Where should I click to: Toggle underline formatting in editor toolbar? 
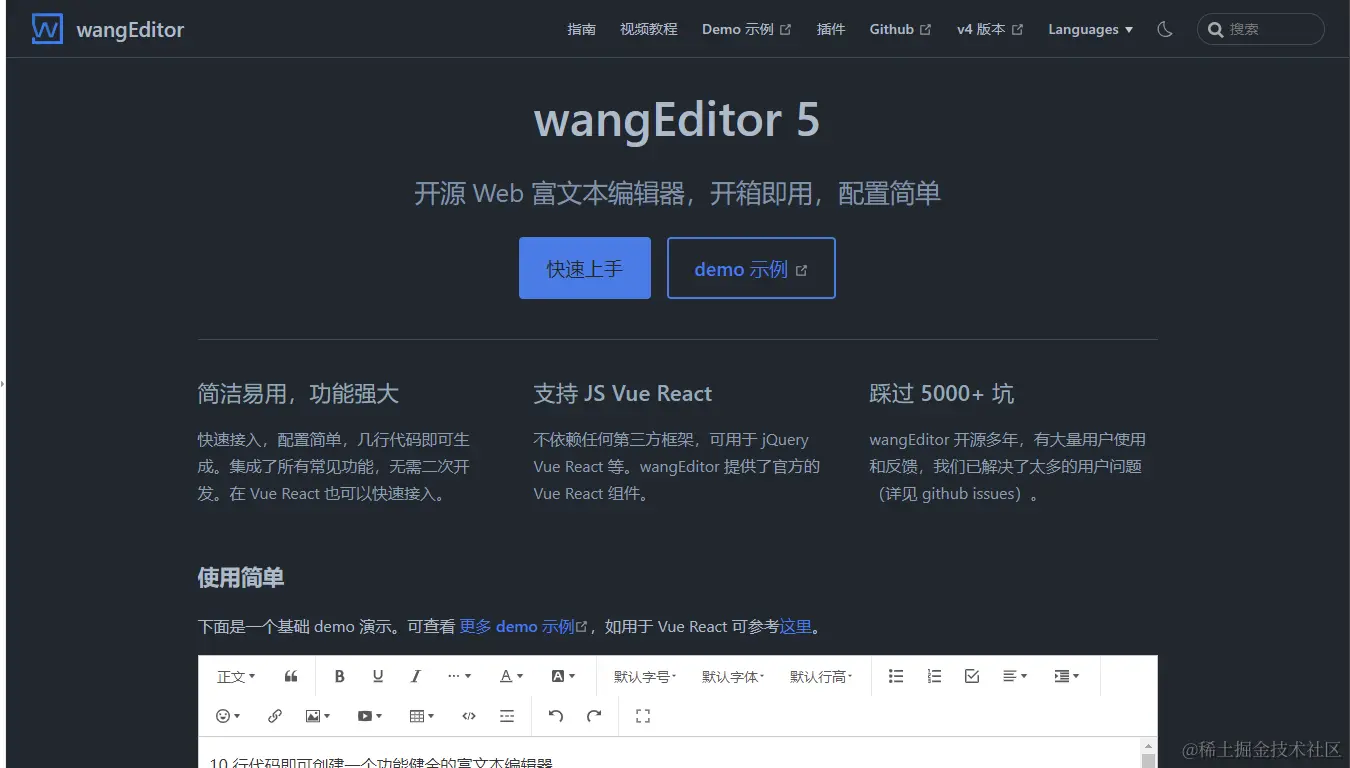(378, 676)
